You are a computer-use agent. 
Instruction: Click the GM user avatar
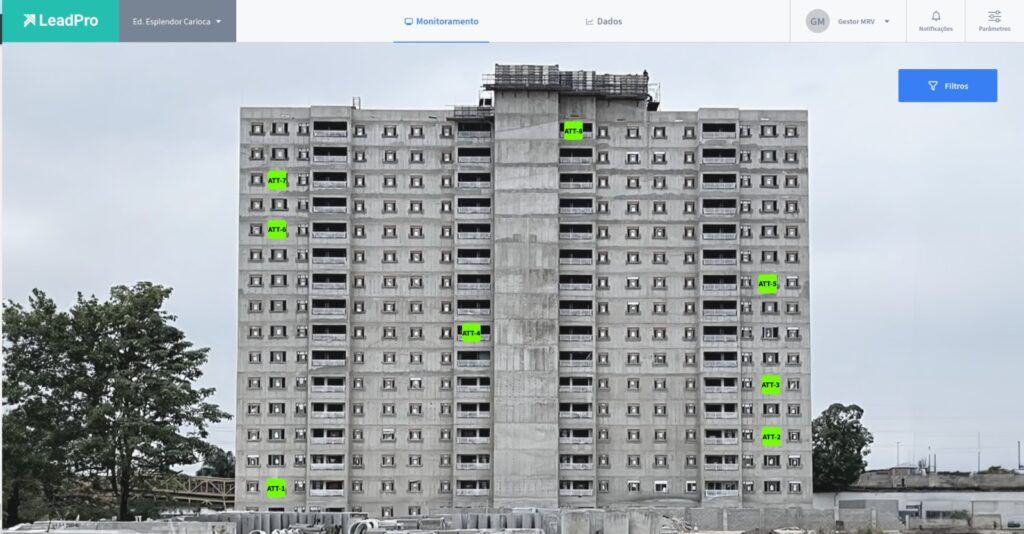[x=818, y=21]
